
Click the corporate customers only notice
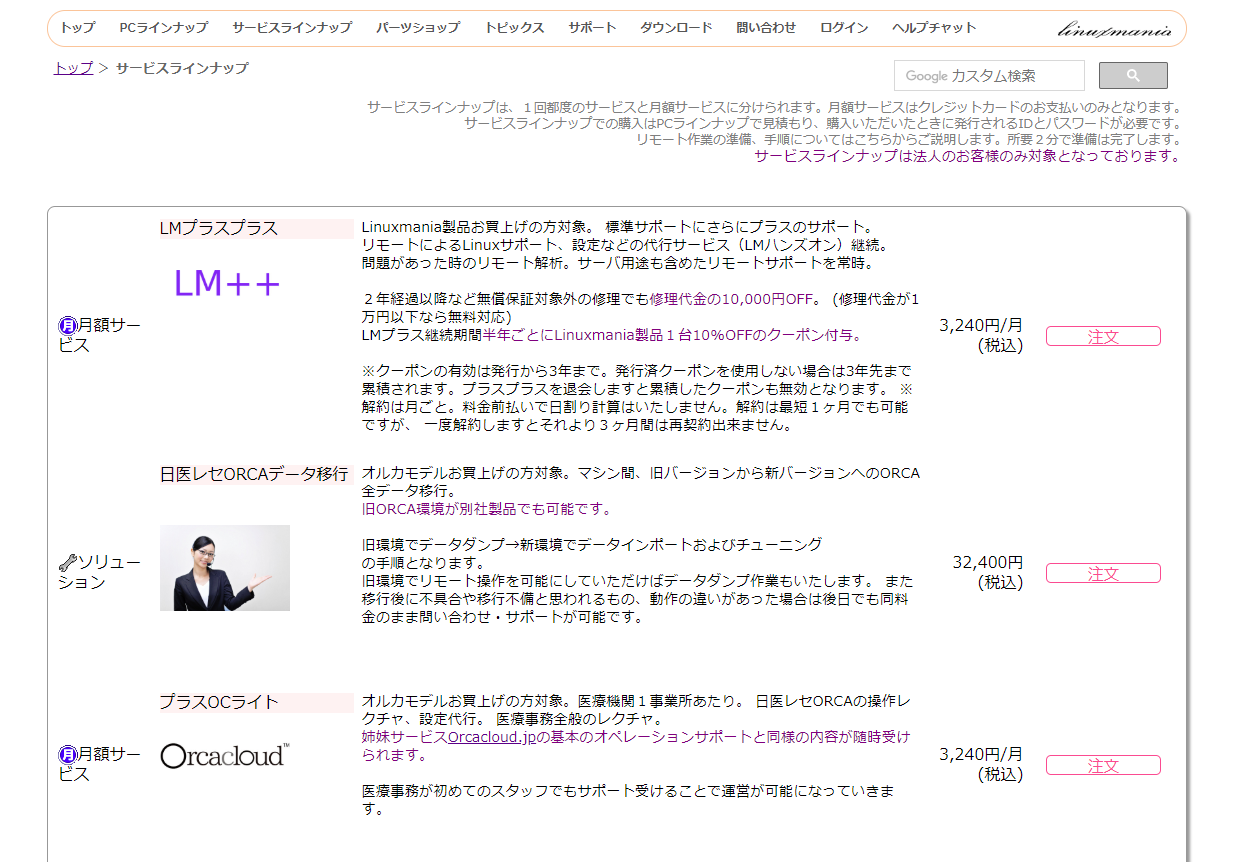(967, 156)
